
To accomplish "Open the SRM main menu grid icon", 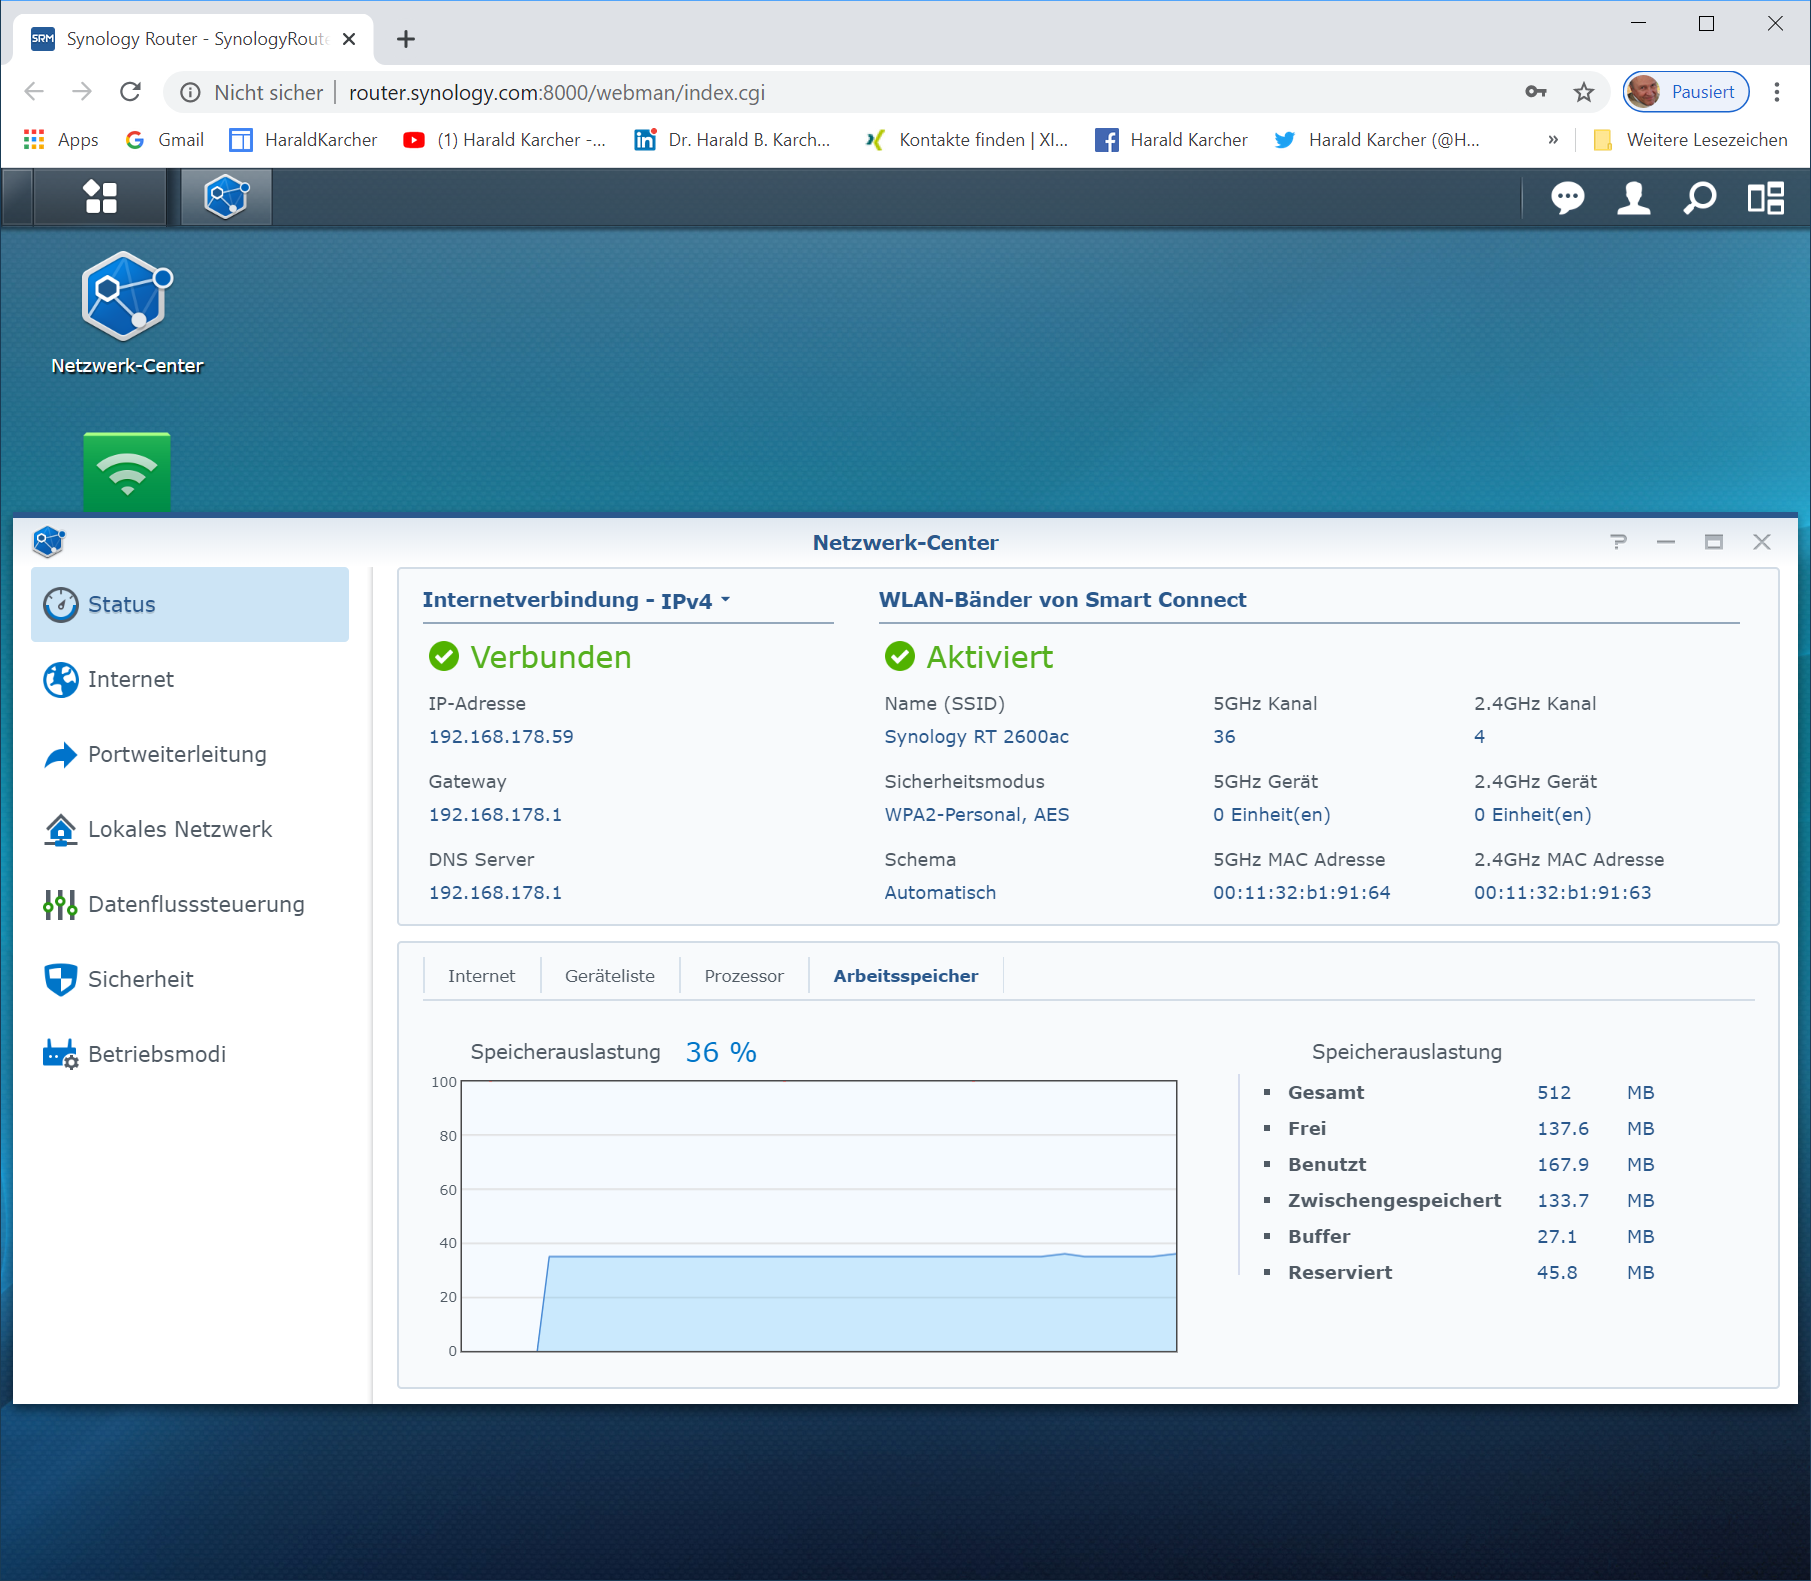I will 100,197.
